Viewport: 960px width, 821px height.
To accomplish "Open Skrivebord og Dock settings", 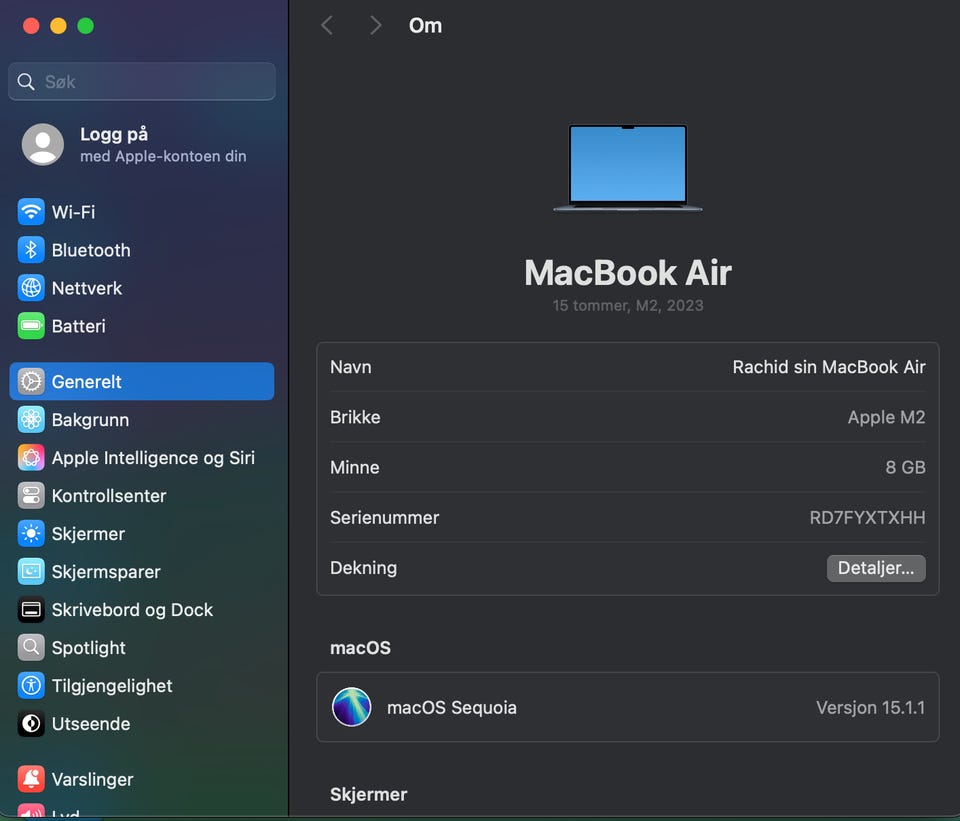I will point(132,610).
